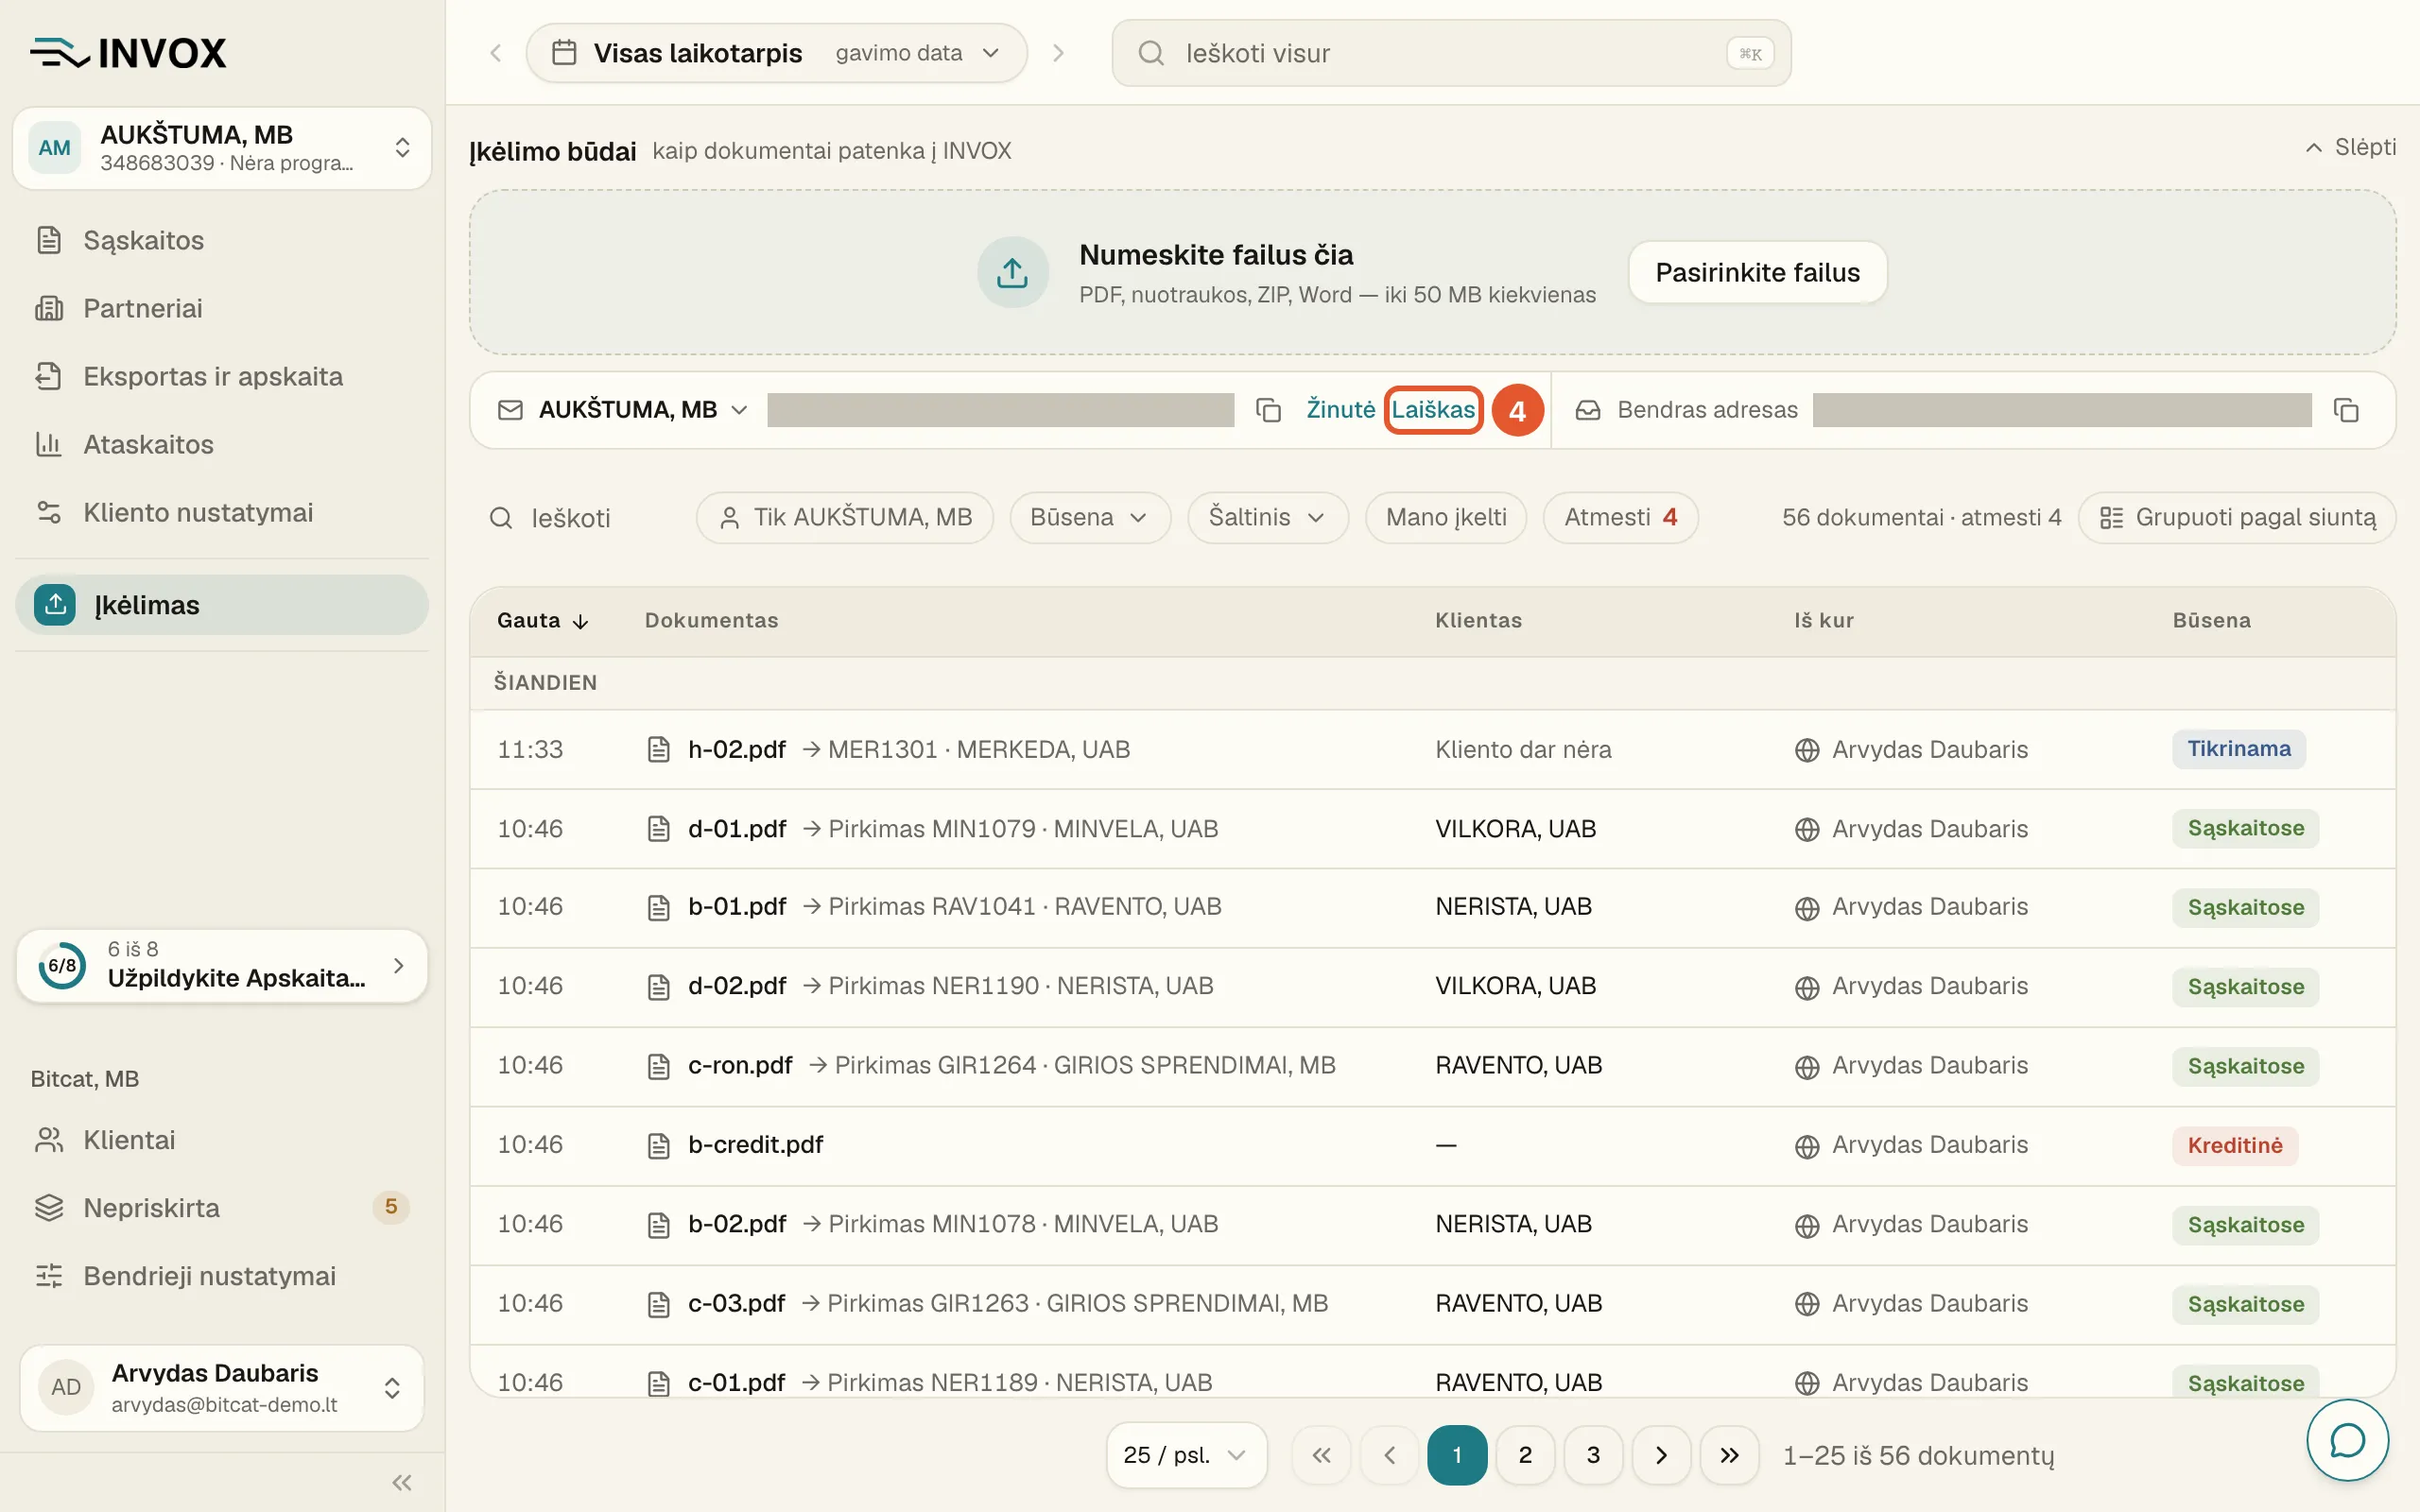Open the 25 / psl. page size dropdown
This screenshot has width=2420, height=1512.
1186,1455
